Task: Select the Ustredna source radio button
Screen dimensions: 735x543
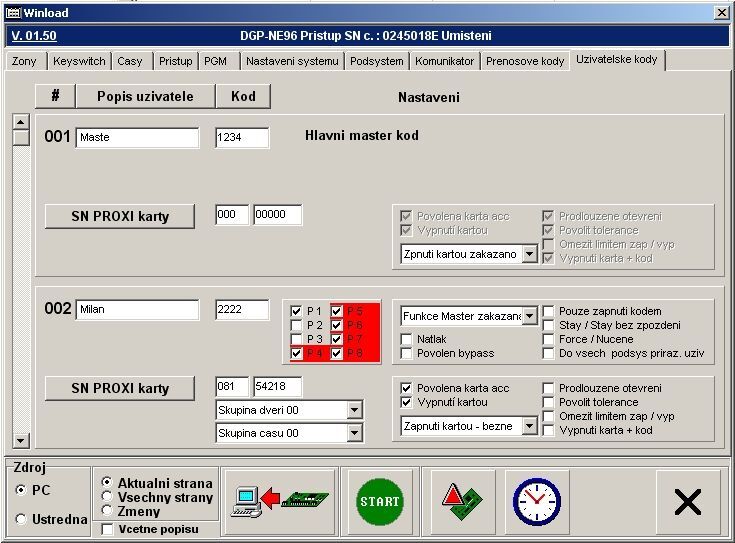Action: [x=22, y=519]
